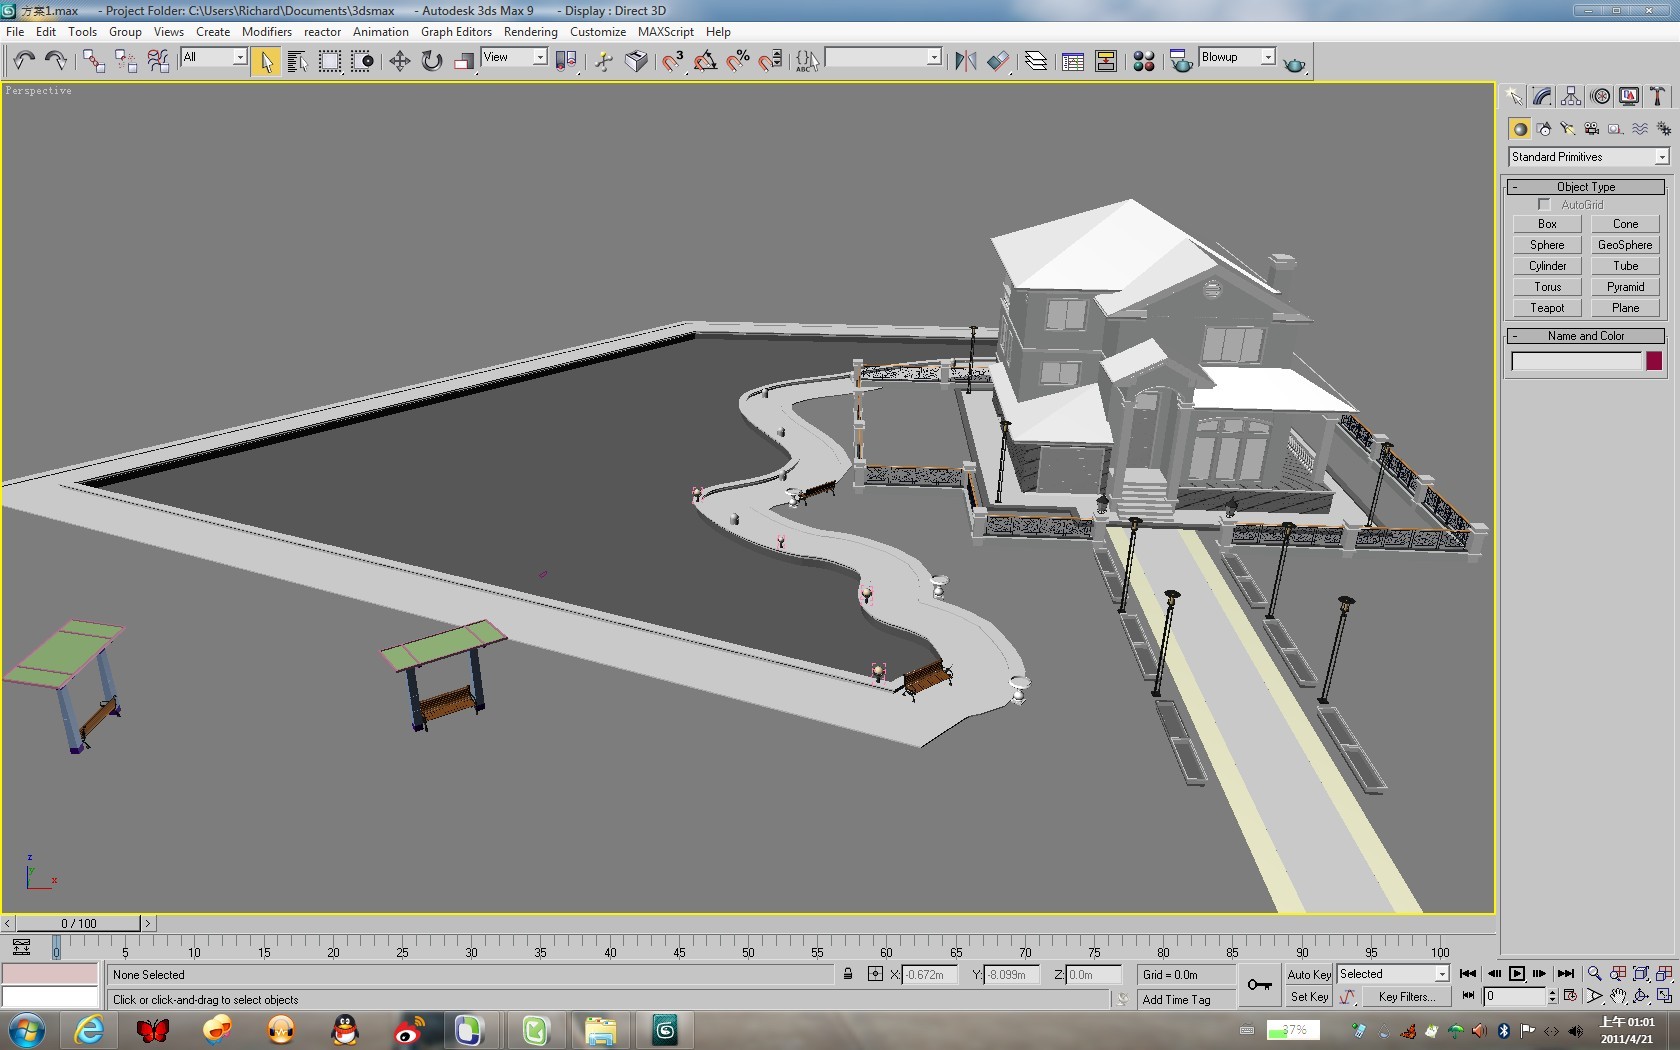Viewport: 1680px width, 1050px height.
Task: Toggle the 3D Snaps magnet
Action: tap(672, 61)
